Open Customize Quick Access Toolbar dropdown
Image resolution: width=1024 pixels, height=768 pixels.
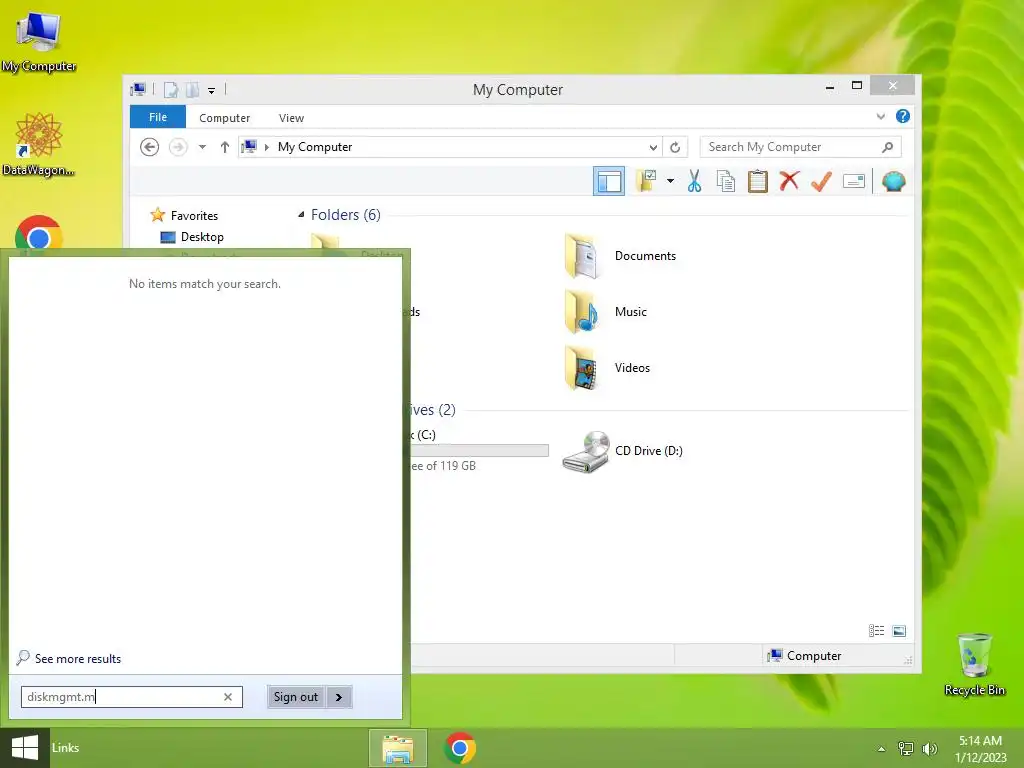(x=212, y=90)
